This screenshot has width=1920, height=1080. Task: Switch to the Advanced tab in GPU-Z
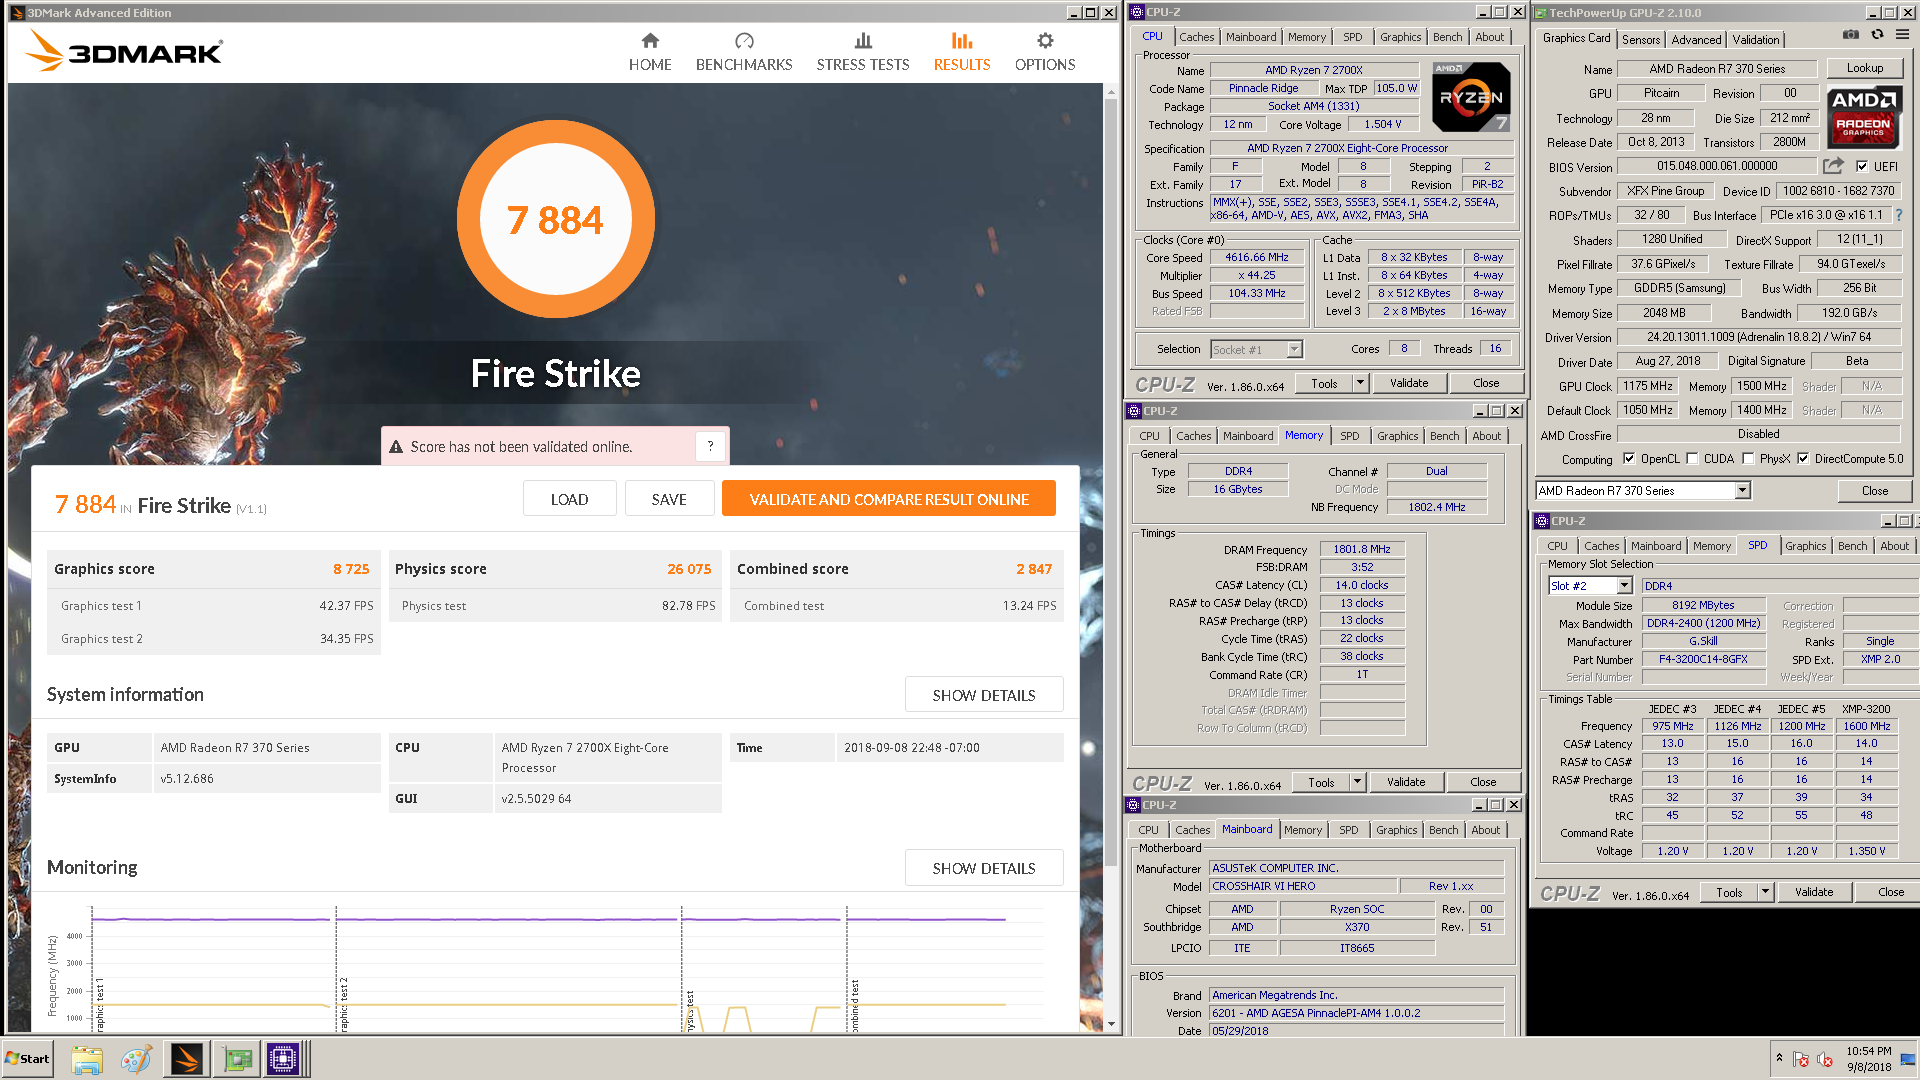pyautogui.click(x=1696, y=39)
